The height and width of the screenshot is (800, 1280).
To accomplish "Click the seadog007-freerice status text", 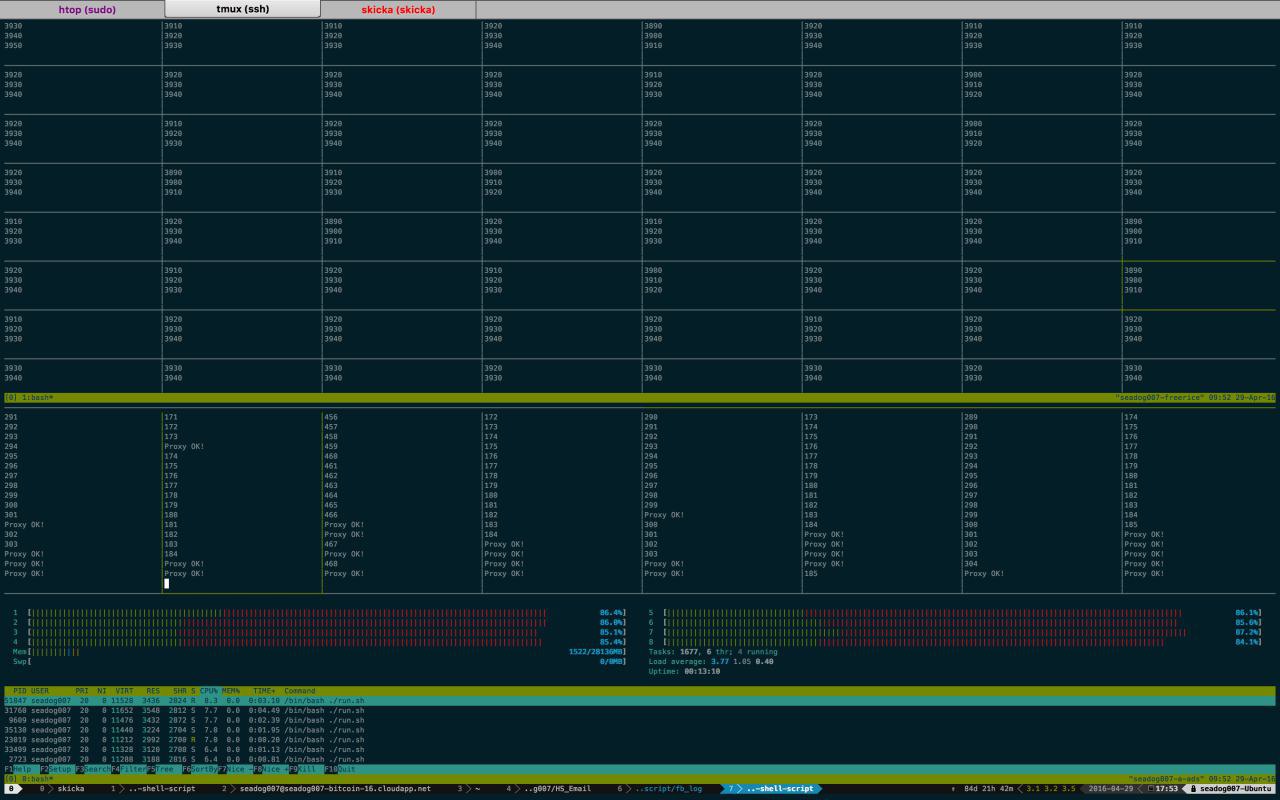I will coord(1161,398).
